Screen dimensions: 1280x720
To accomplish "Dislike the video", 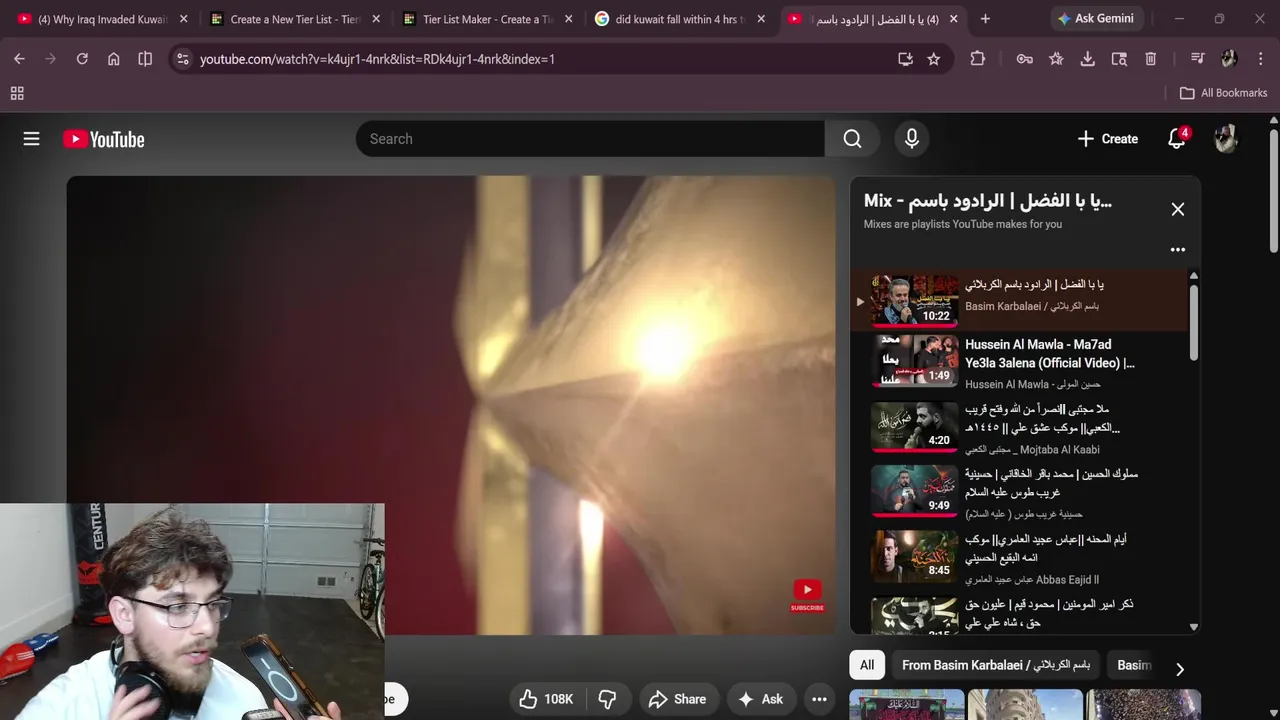I will pos(607,699).
